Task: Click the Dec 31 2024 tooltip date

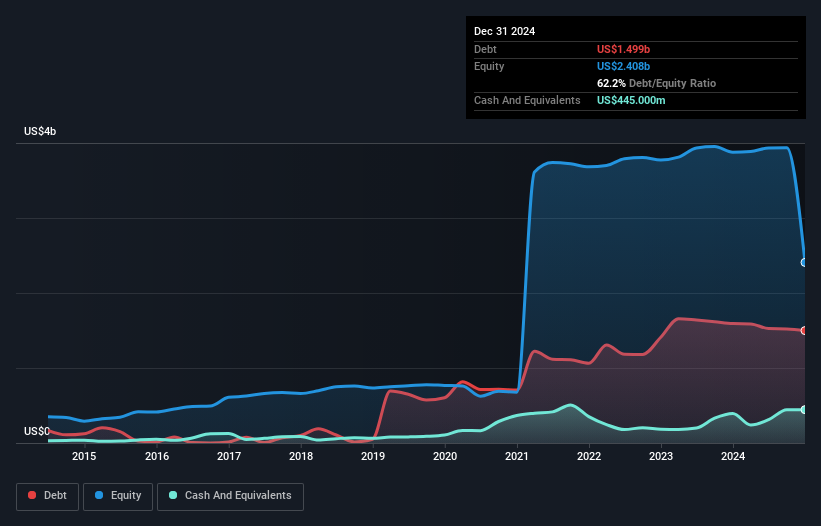Action: [504, 31]
